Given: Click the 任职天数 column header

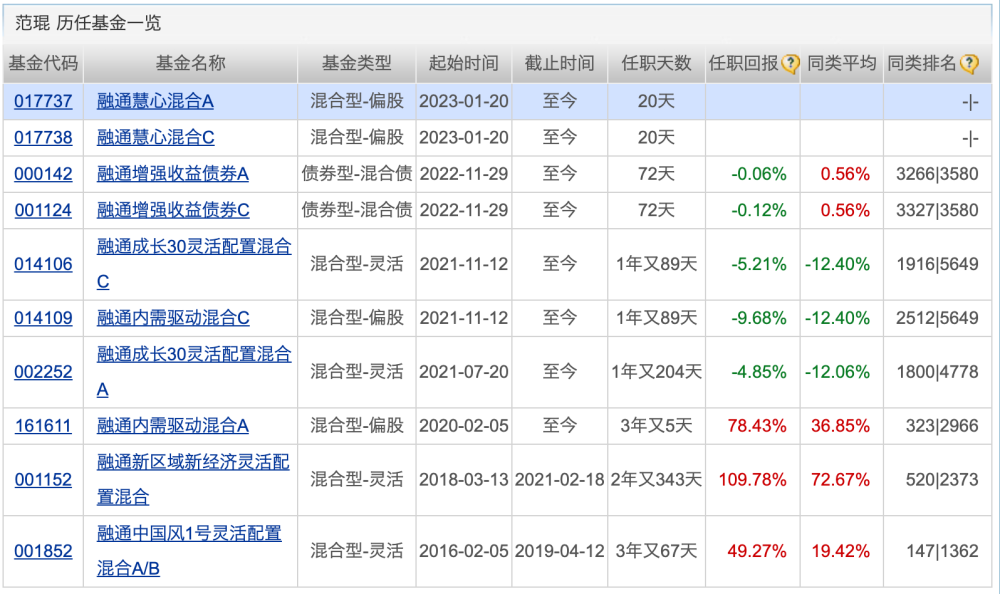Looking at the screenshot, I should (x=656, y=63).
